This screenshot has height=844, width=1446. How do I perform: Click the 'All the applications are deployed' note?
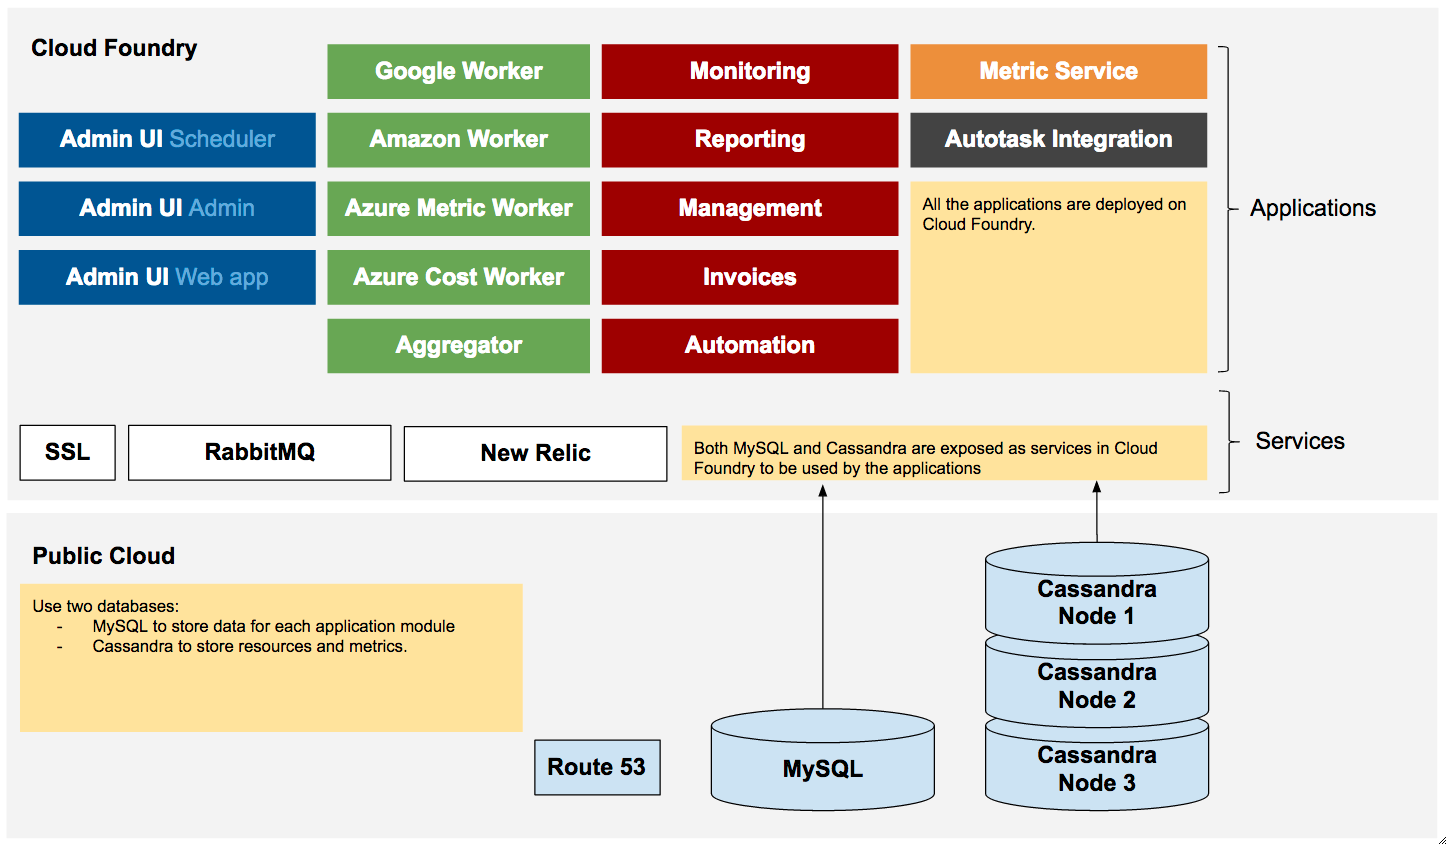pos(1058,277)
